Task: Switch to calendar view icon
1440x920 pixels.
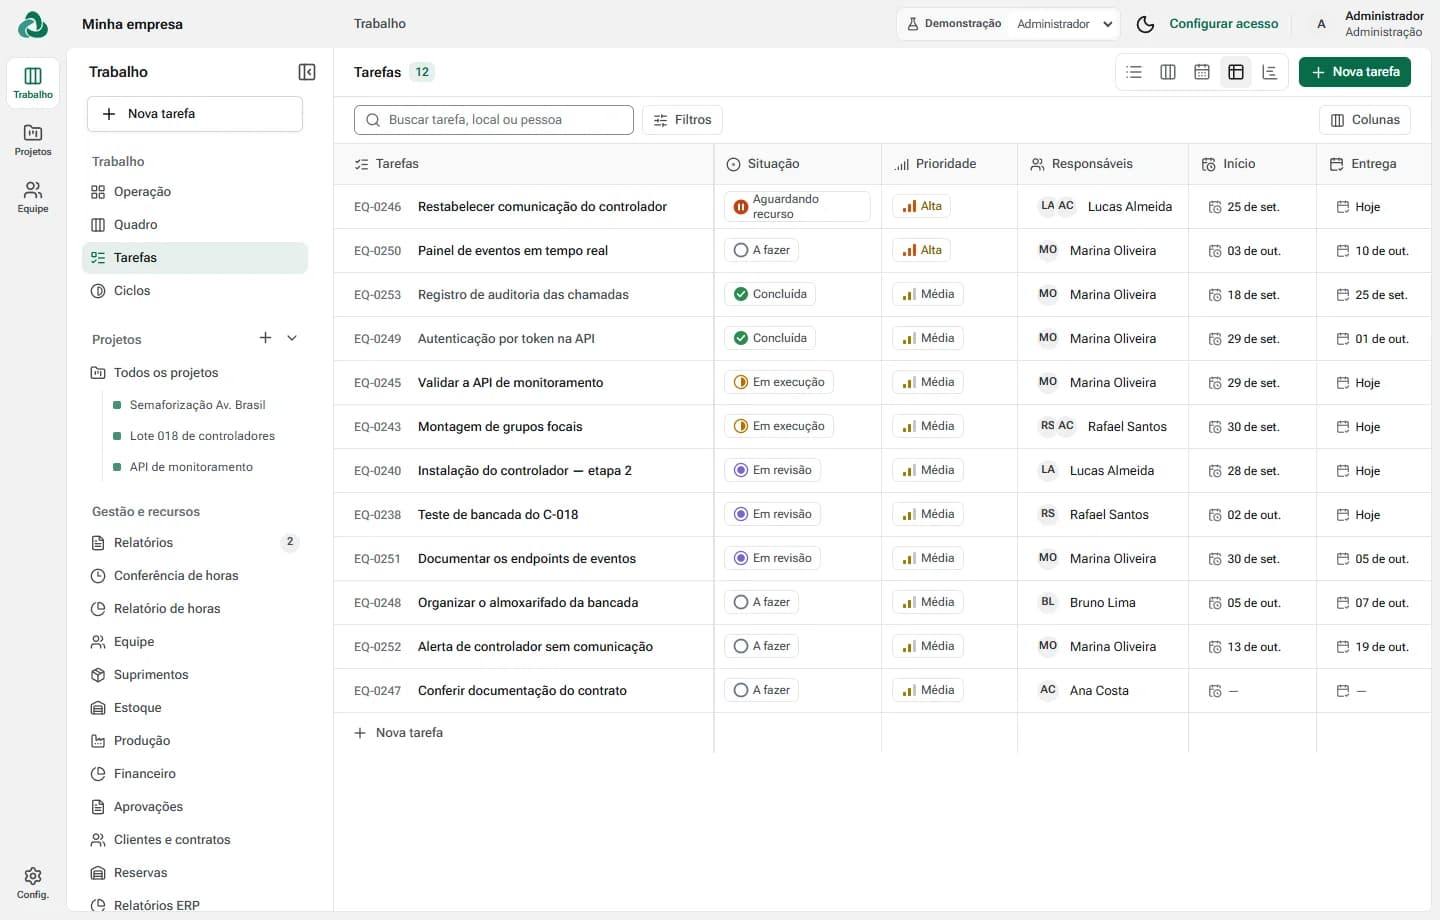Action: coord(1202,72)
